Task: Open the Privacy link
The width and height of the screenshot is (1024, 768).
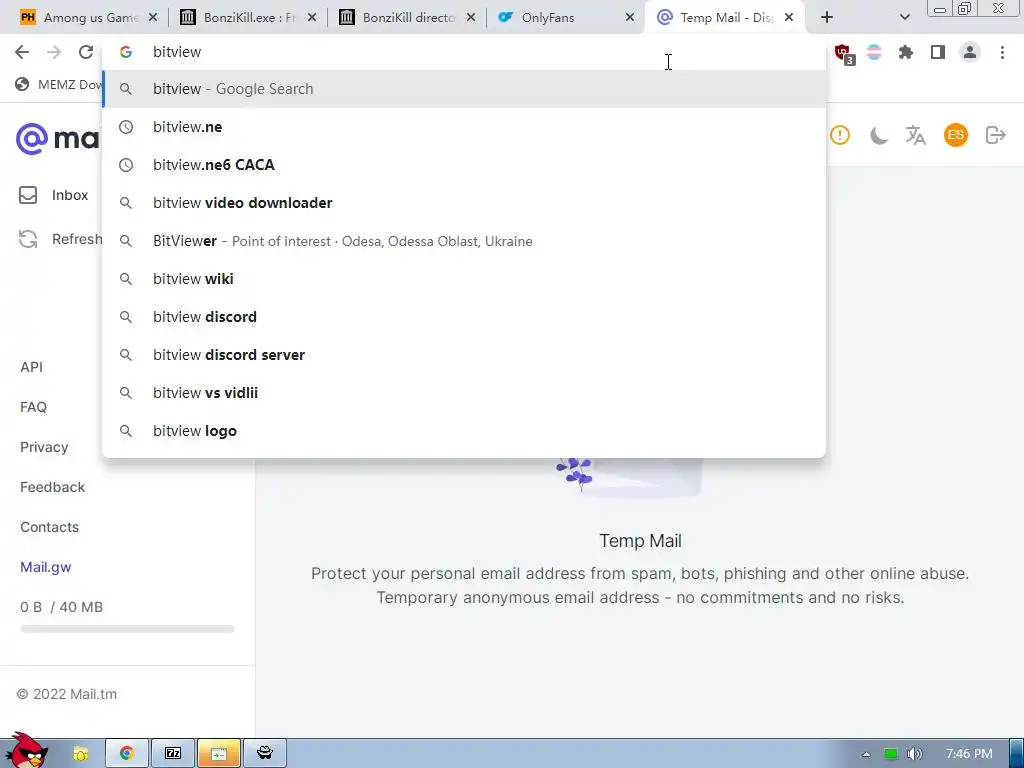Action: click(44, 447)
